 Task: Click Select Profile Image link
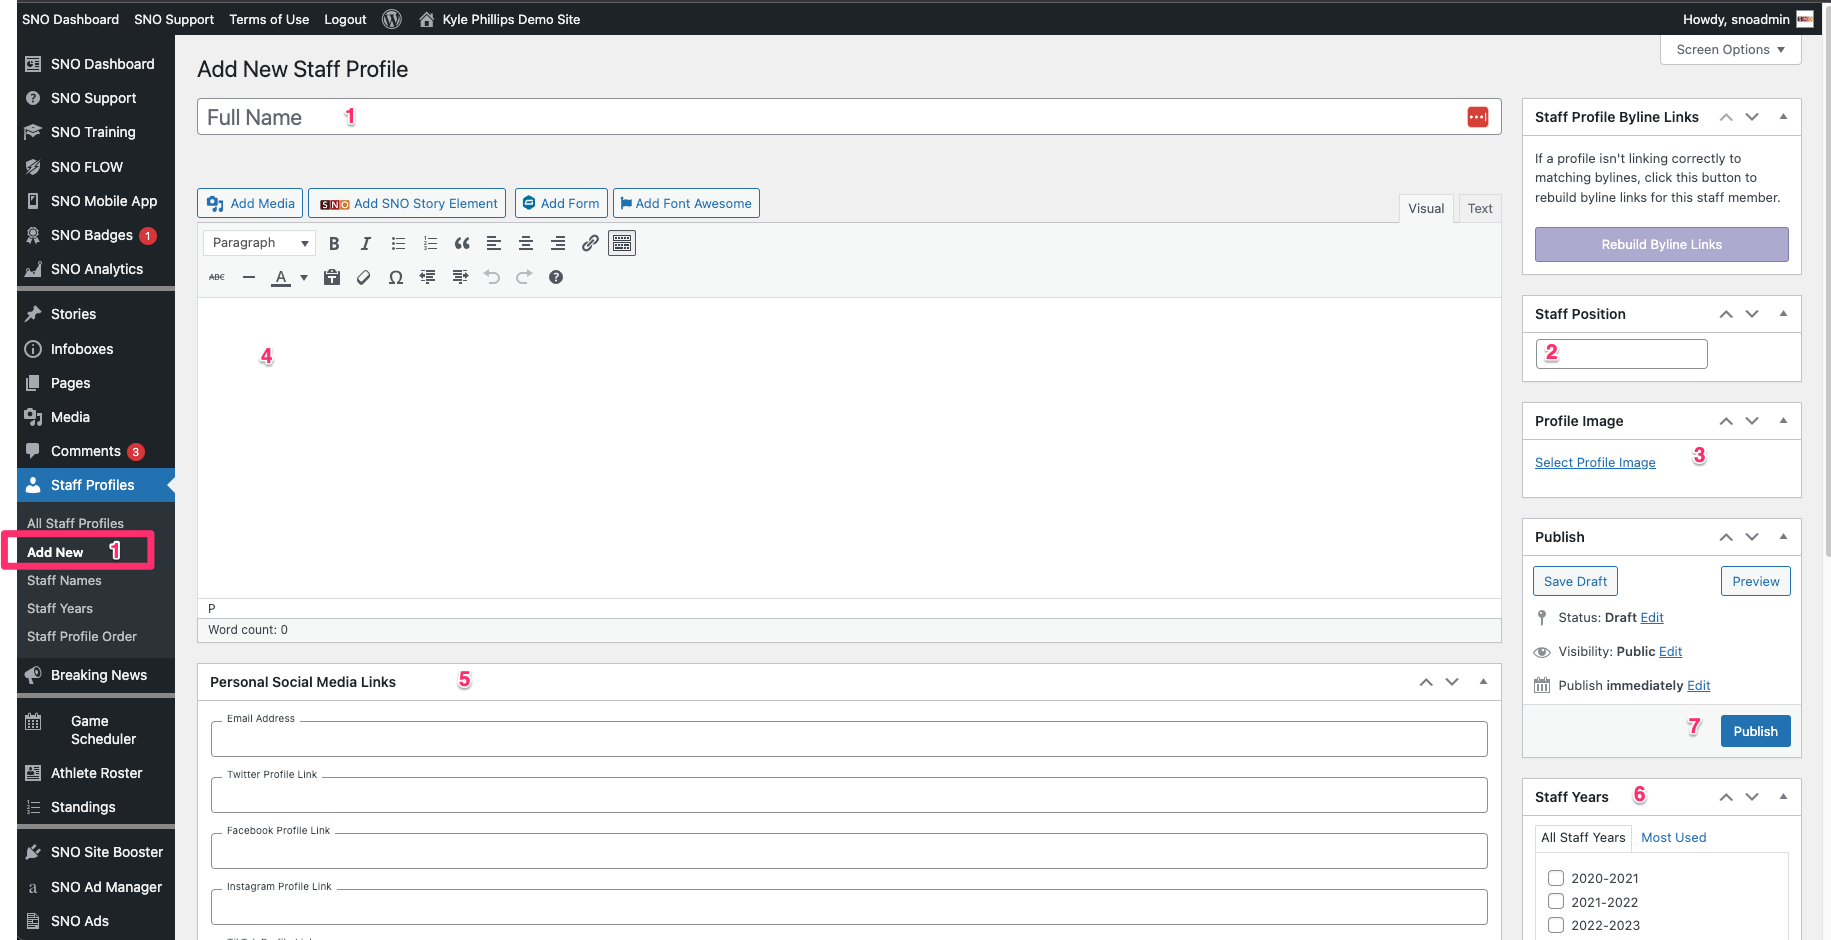pyautogui.click(x=1595, y=462)
